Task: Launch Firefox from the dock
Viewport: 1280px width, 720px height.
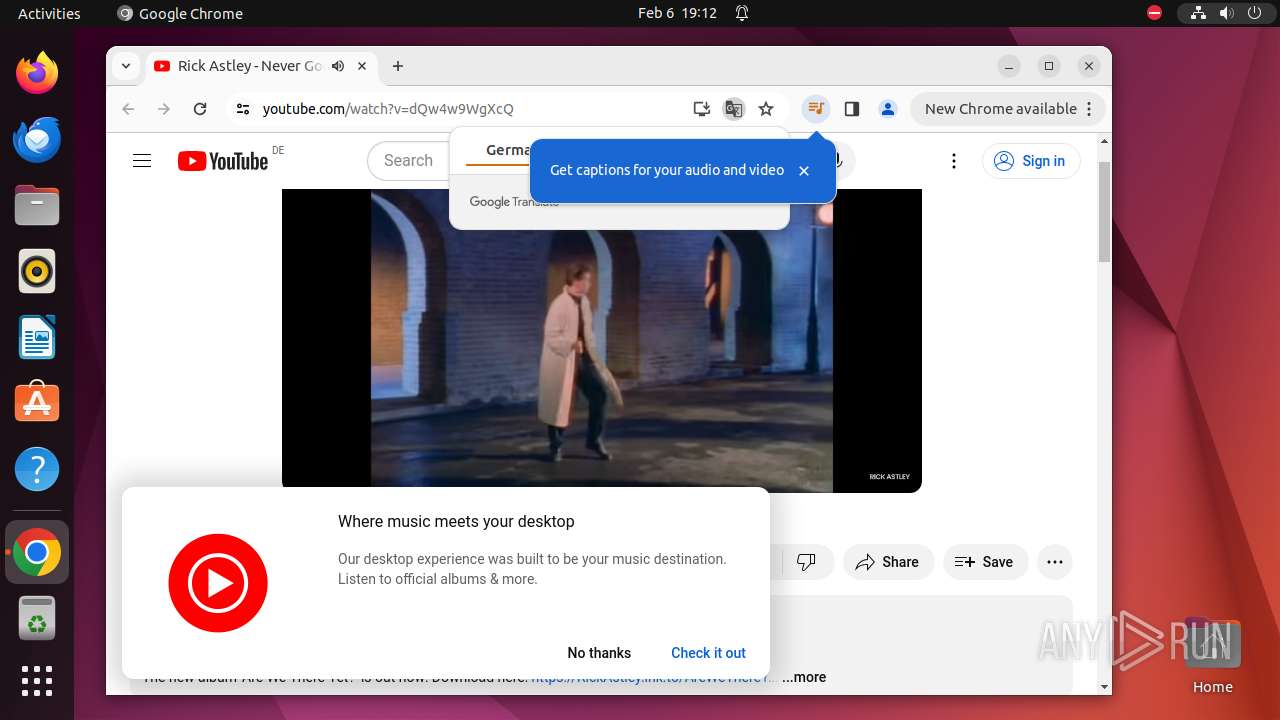Action: pos(37,73)
